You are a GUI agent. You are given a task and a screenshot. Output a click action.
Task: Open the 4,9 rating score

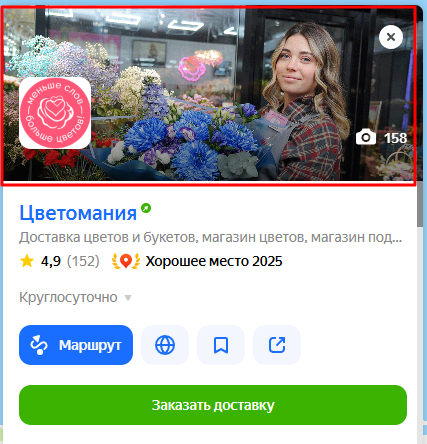(51, 261)
